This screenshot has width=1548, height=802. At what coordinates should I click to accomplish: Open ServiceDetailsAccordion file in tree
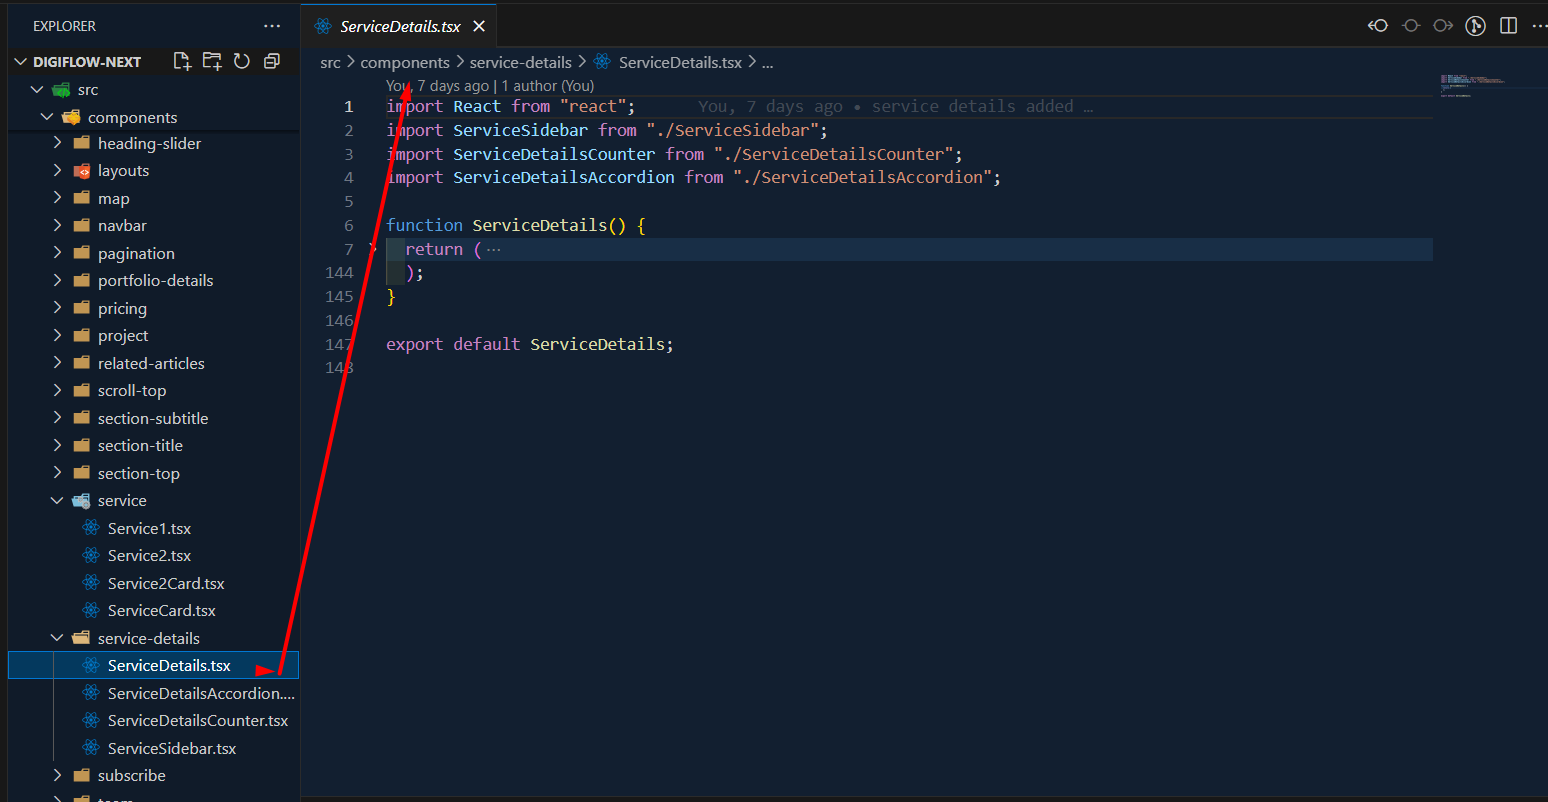201,693
